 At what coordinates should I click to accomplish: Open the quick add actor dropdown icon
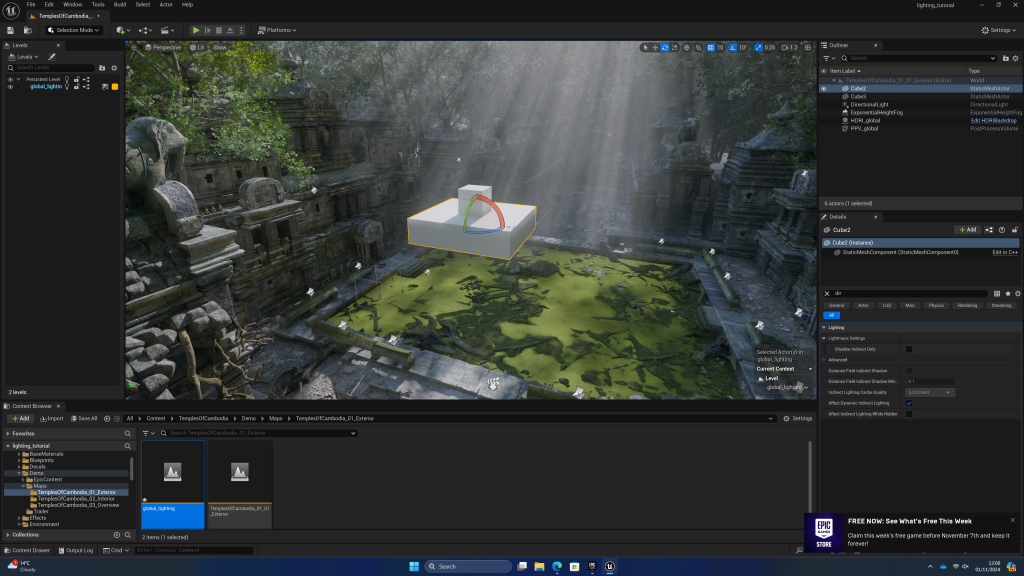123,30
